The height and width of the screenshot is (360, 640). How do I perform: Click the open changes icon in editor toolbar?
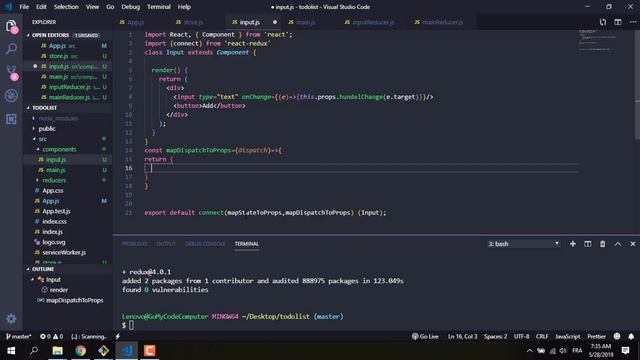(602, 22)
